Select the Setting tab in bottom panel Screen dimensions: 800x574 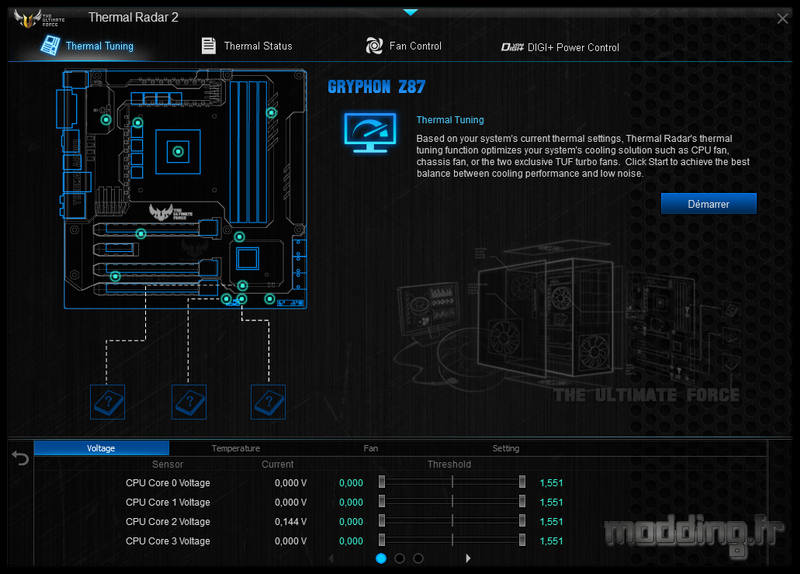pyautogui.click(x=506, y=448)
